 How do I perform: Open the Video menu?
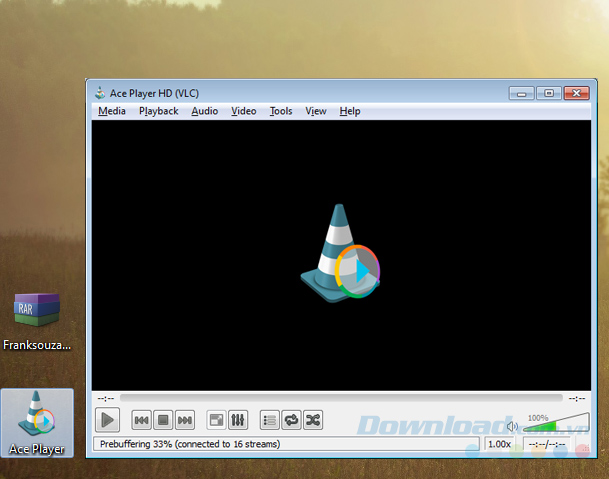[244, 111]
